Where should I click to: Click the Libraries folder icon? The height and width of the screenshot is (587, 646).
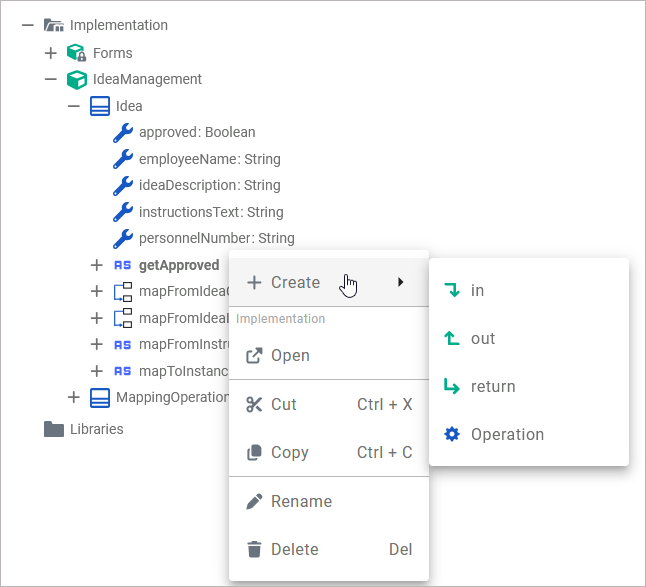pos(54,429)
